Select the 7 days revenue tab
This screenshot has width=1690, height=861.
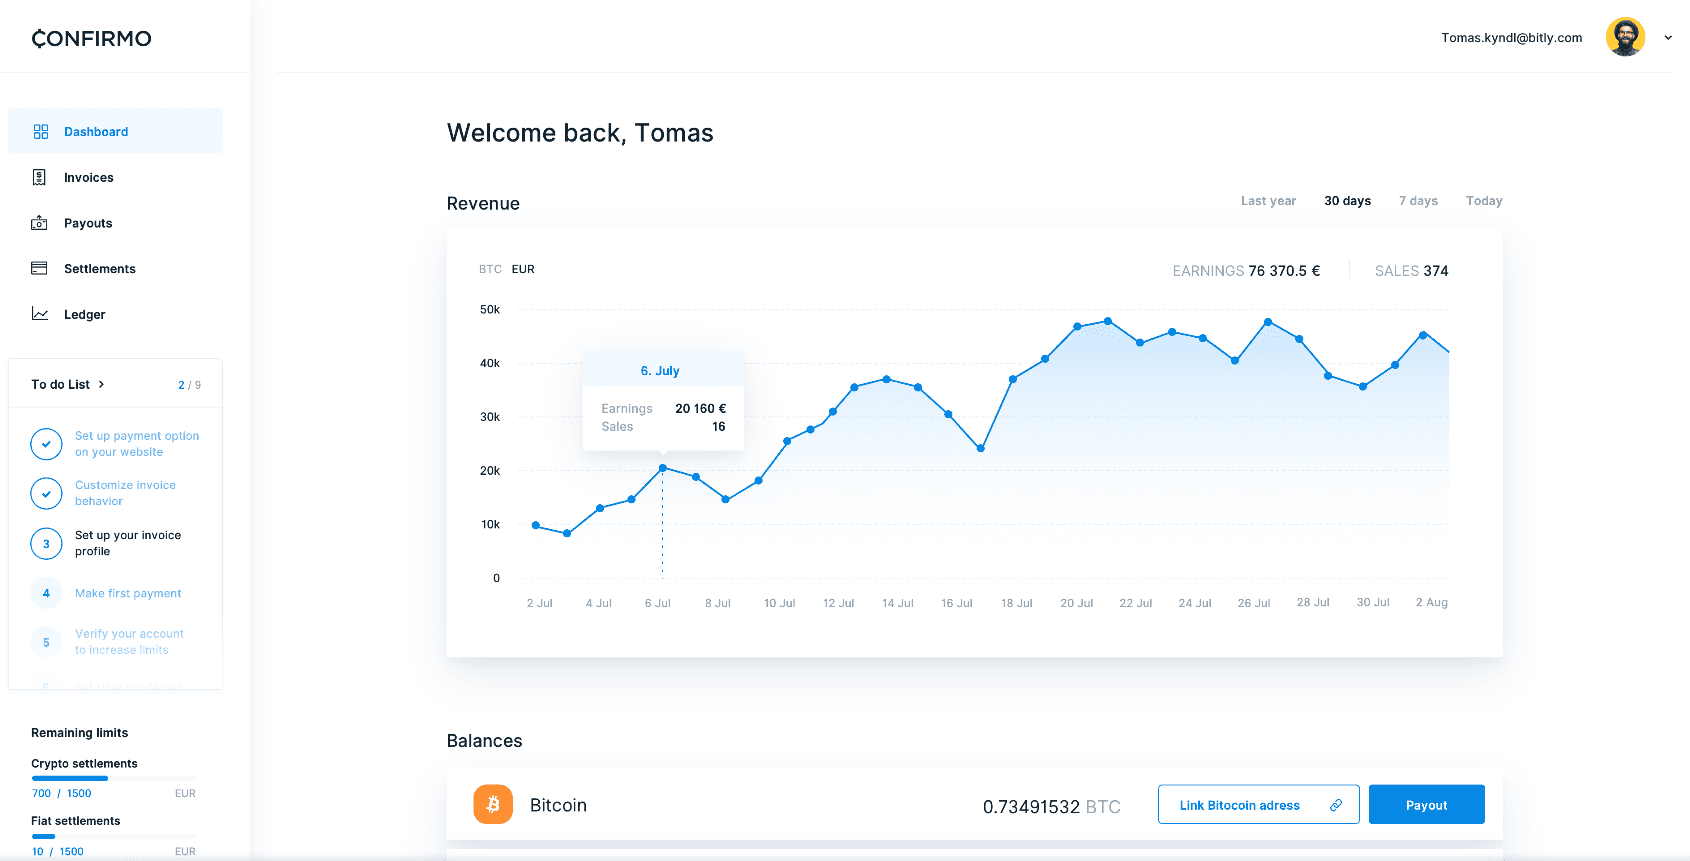[1418, 201]
